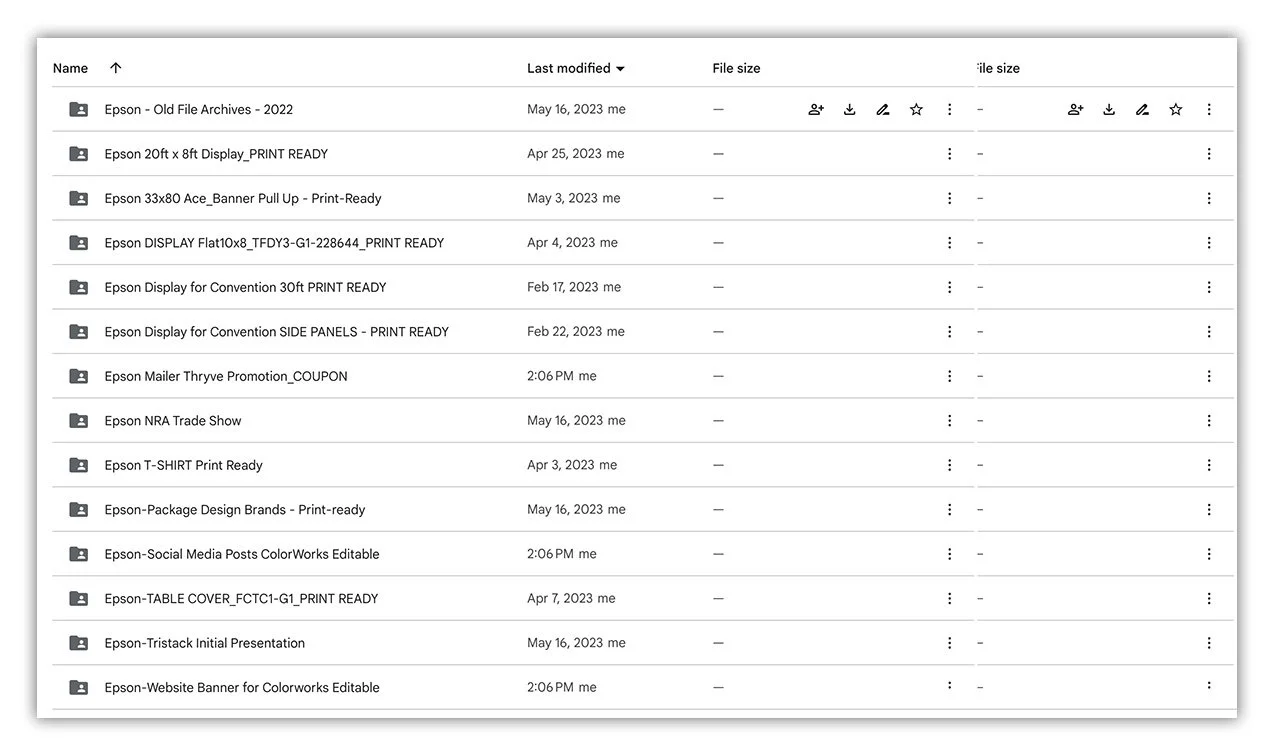The height and width of the screenshot is (756, 1274).
Task: Click folder icon for Epson-Website Banner for Colorworks
Action: 78,687
